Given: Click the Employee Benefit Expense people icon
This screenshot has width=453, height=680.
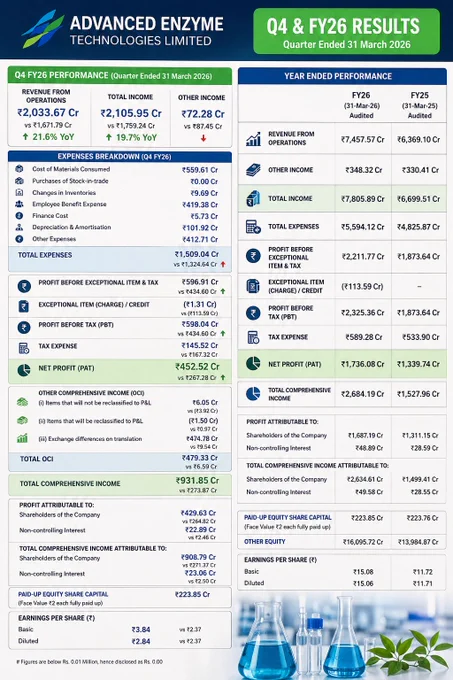Looking at the screenshot, I should coord(19,204).
